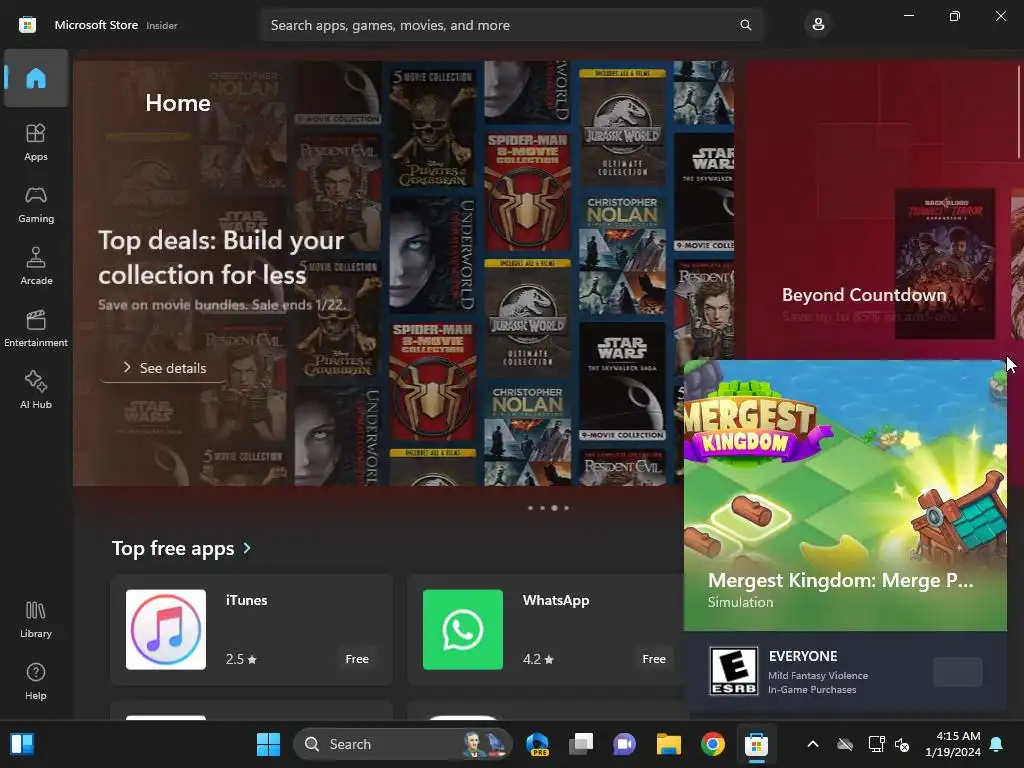Launch Microsoft Edge preview from taskbar

537,744
